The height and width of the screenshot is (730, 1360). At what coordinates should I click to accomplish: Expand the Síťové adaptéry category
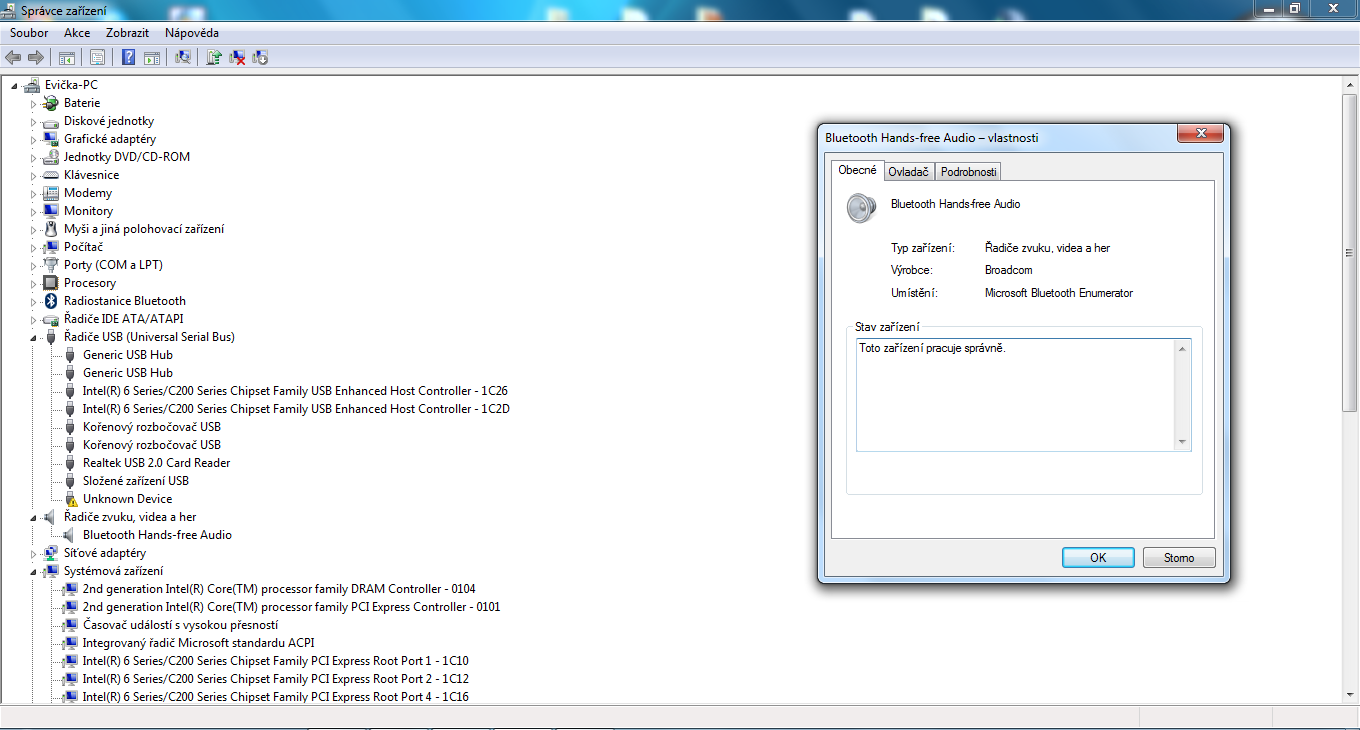[33, 553]
